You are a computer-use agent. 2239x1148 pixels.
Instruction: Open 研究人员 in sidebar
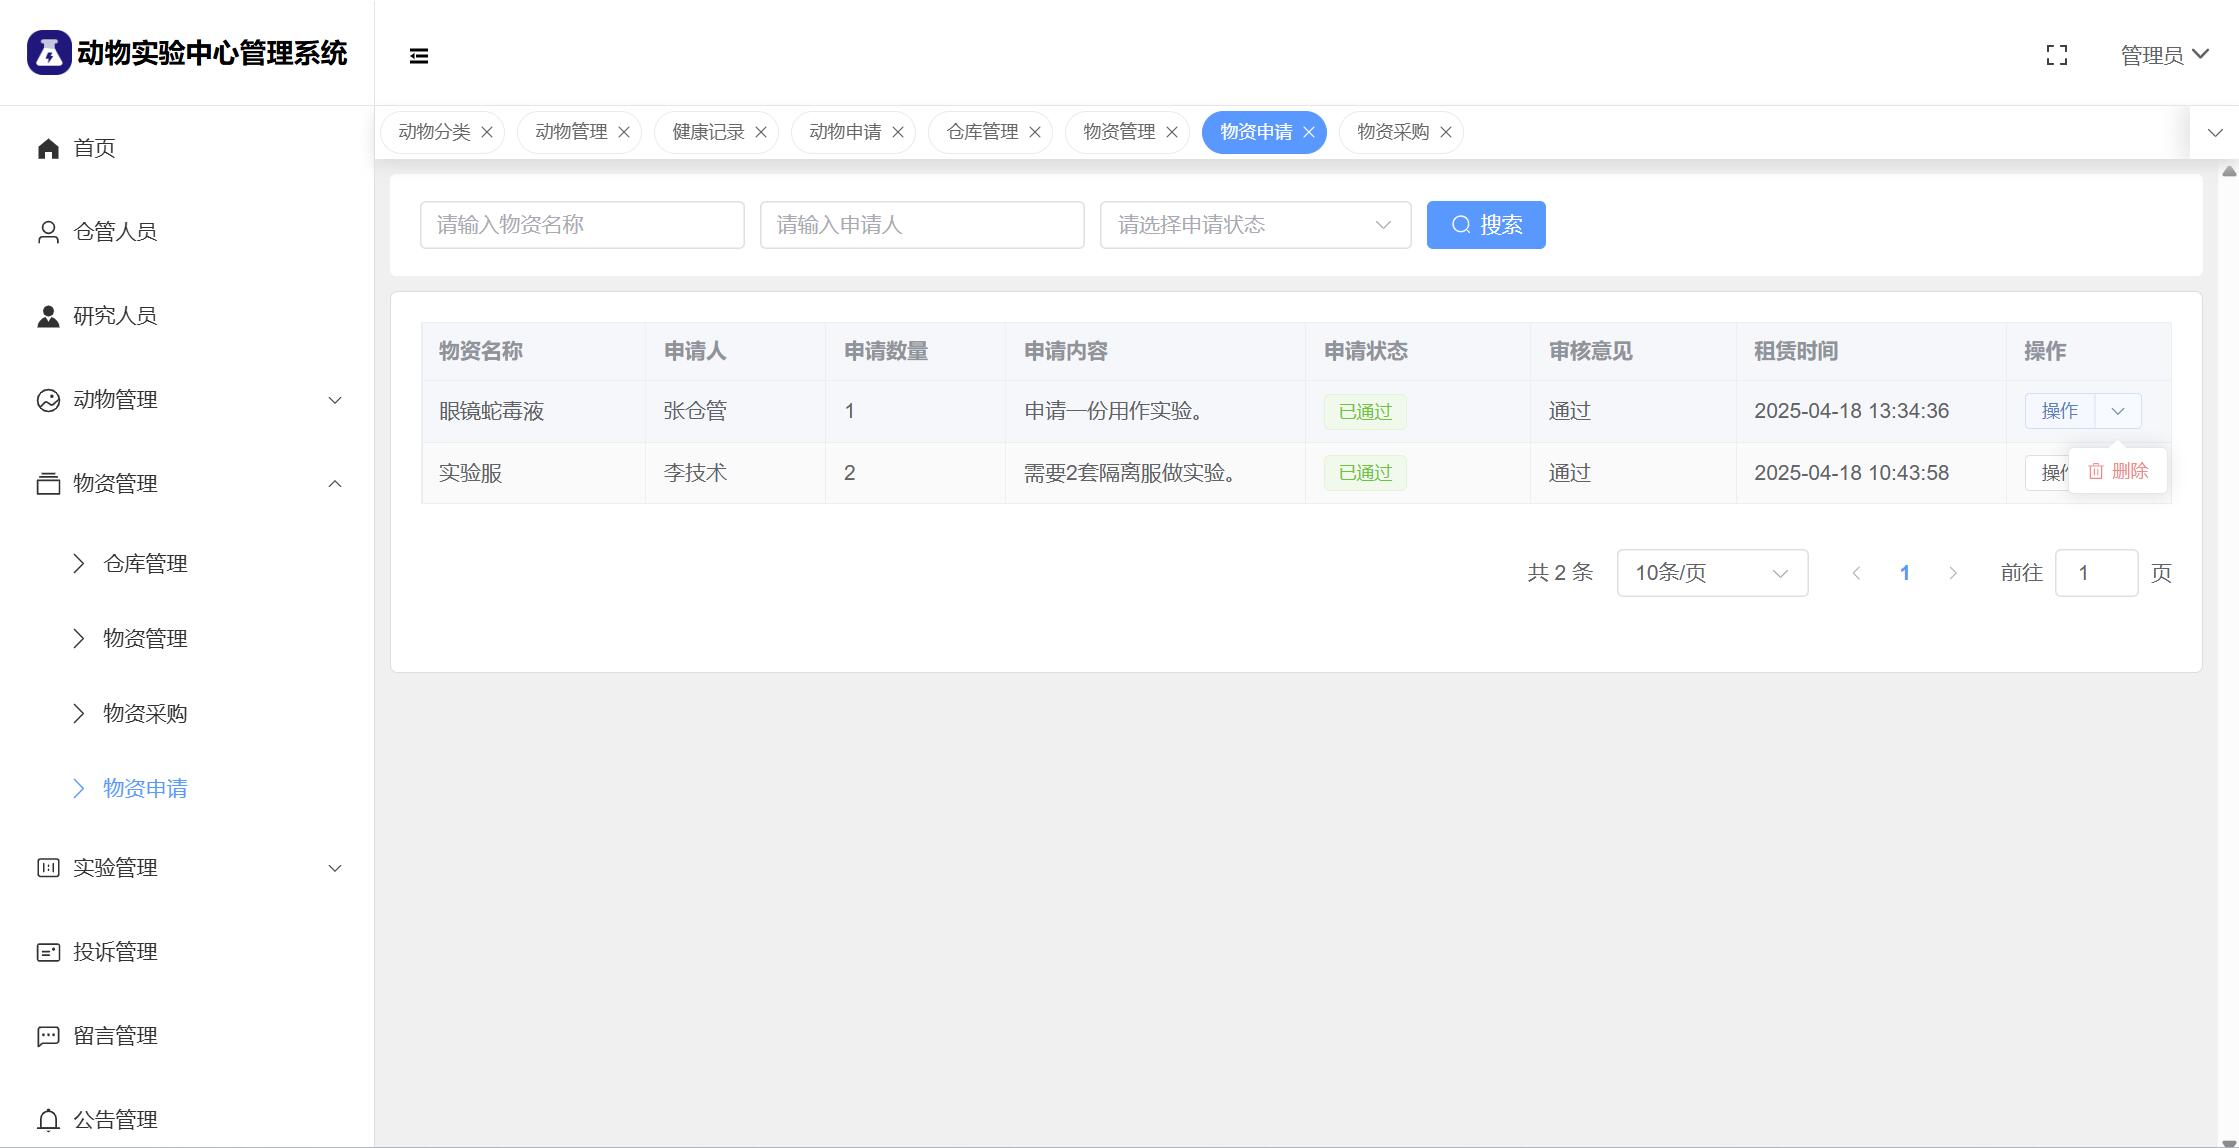click(114, 316)
